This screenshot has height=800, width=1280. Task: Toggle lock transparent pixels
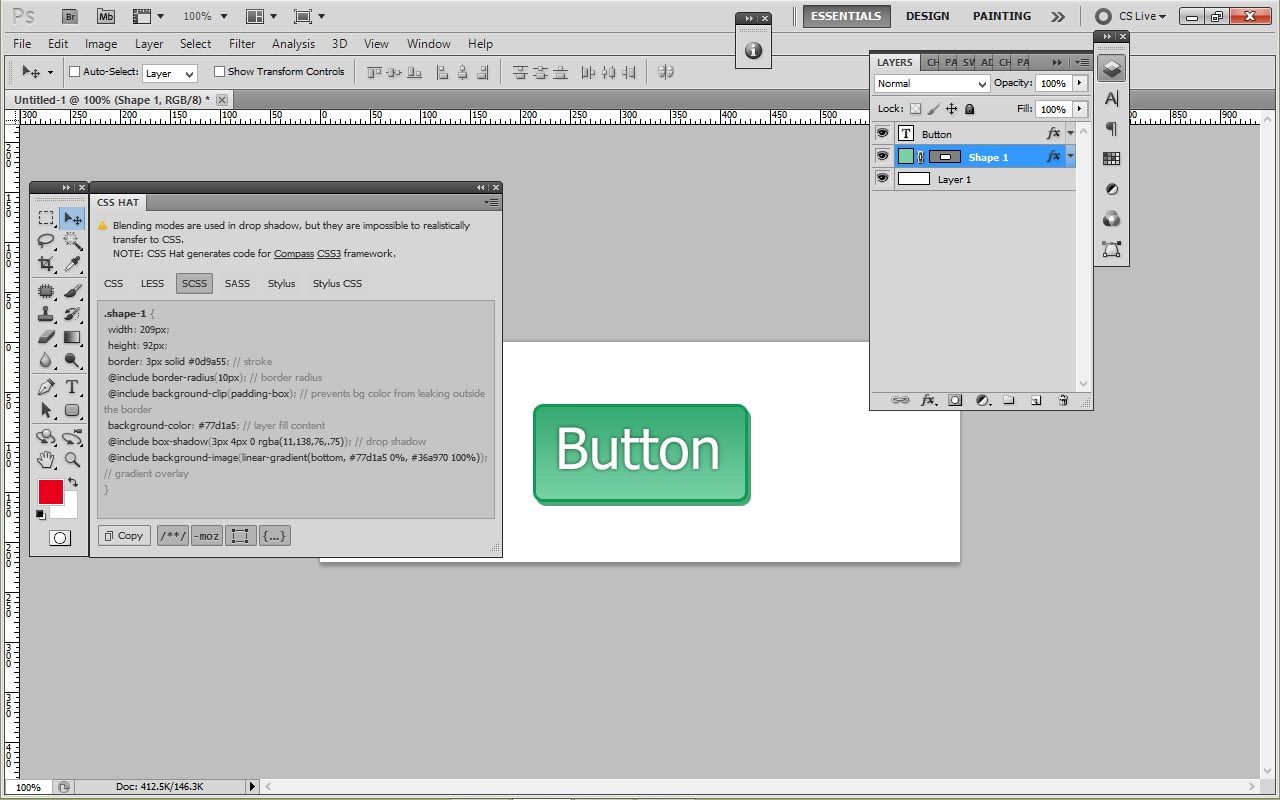(915, 109)
